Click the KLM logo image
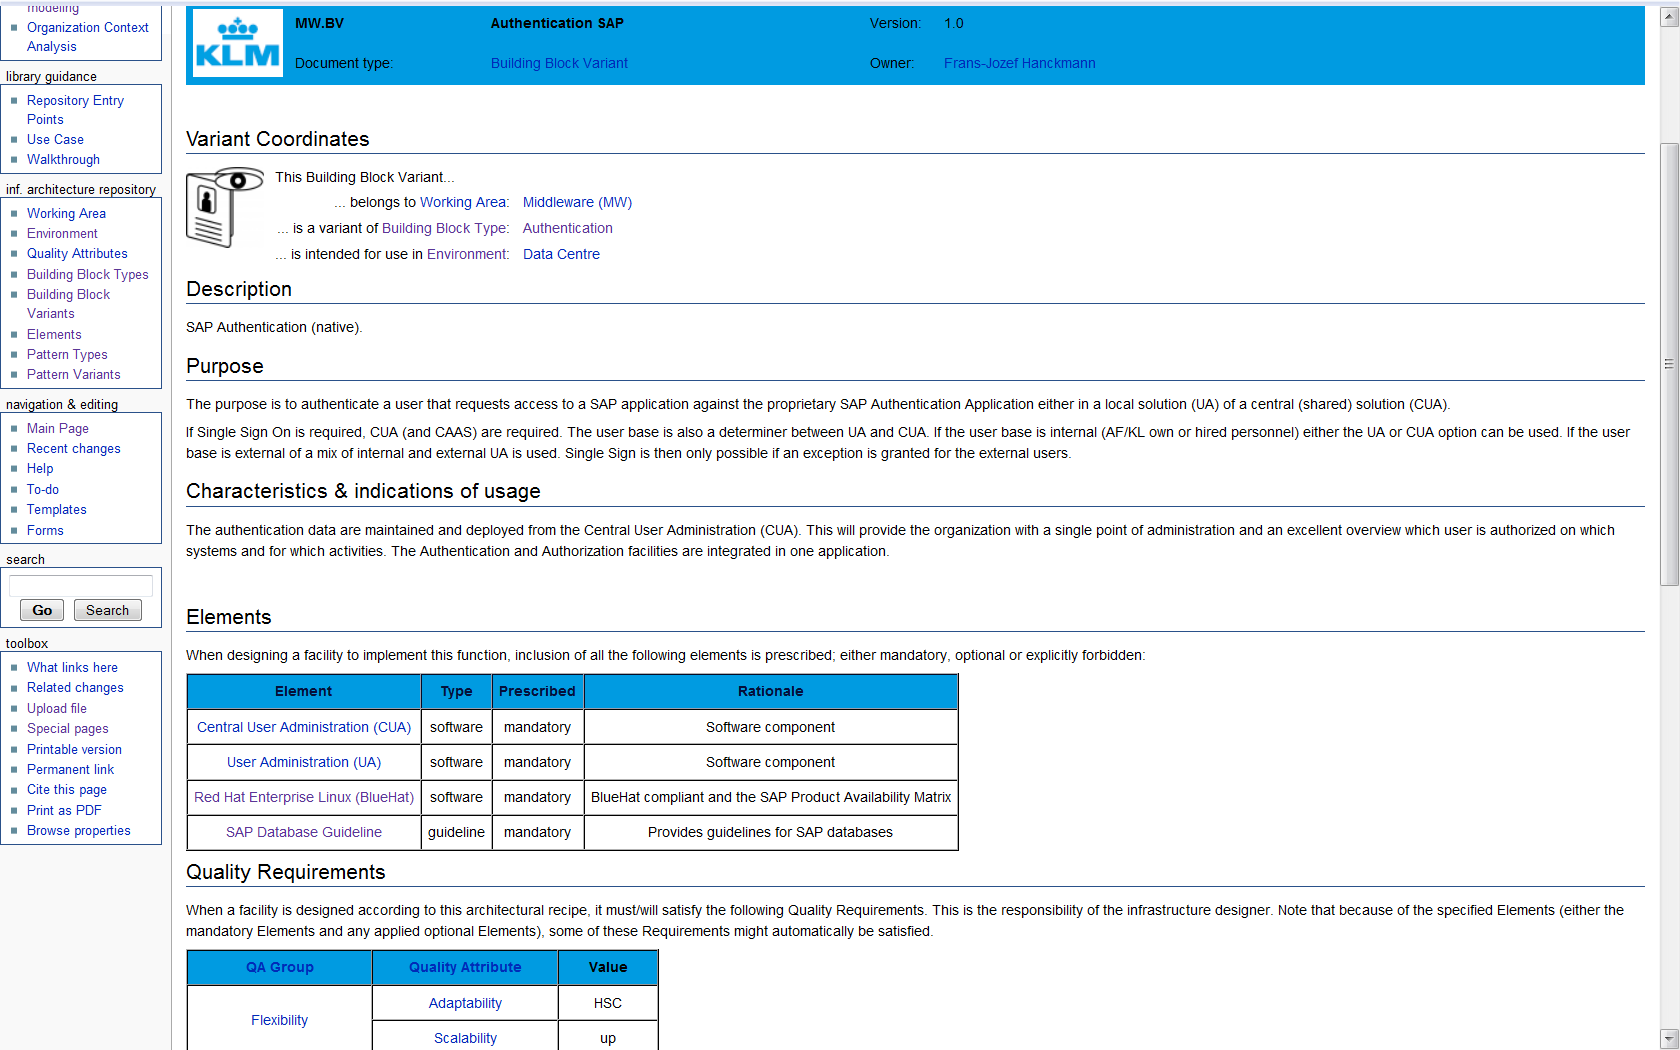The width and height of the screenshot is (1680, 1050). (x=237, y=44)
